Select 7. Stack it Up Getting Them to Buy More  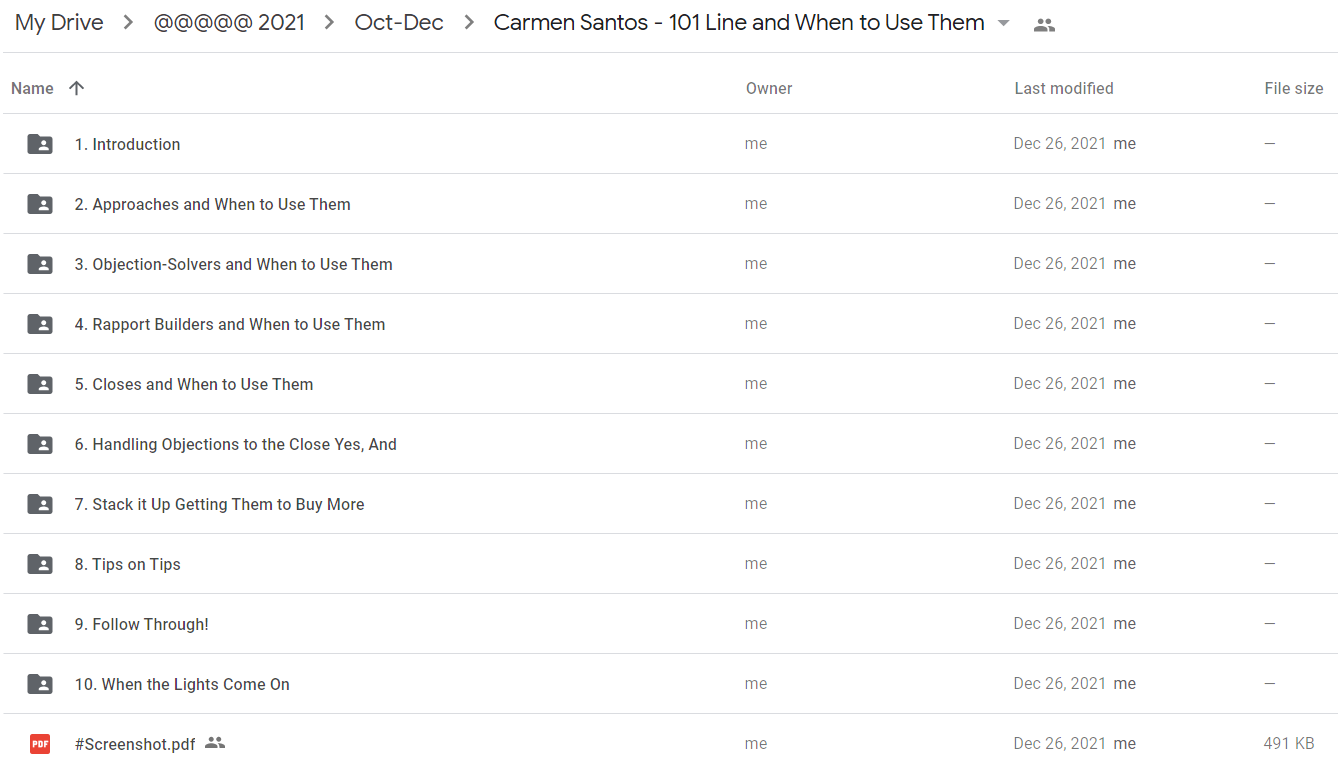670,504
